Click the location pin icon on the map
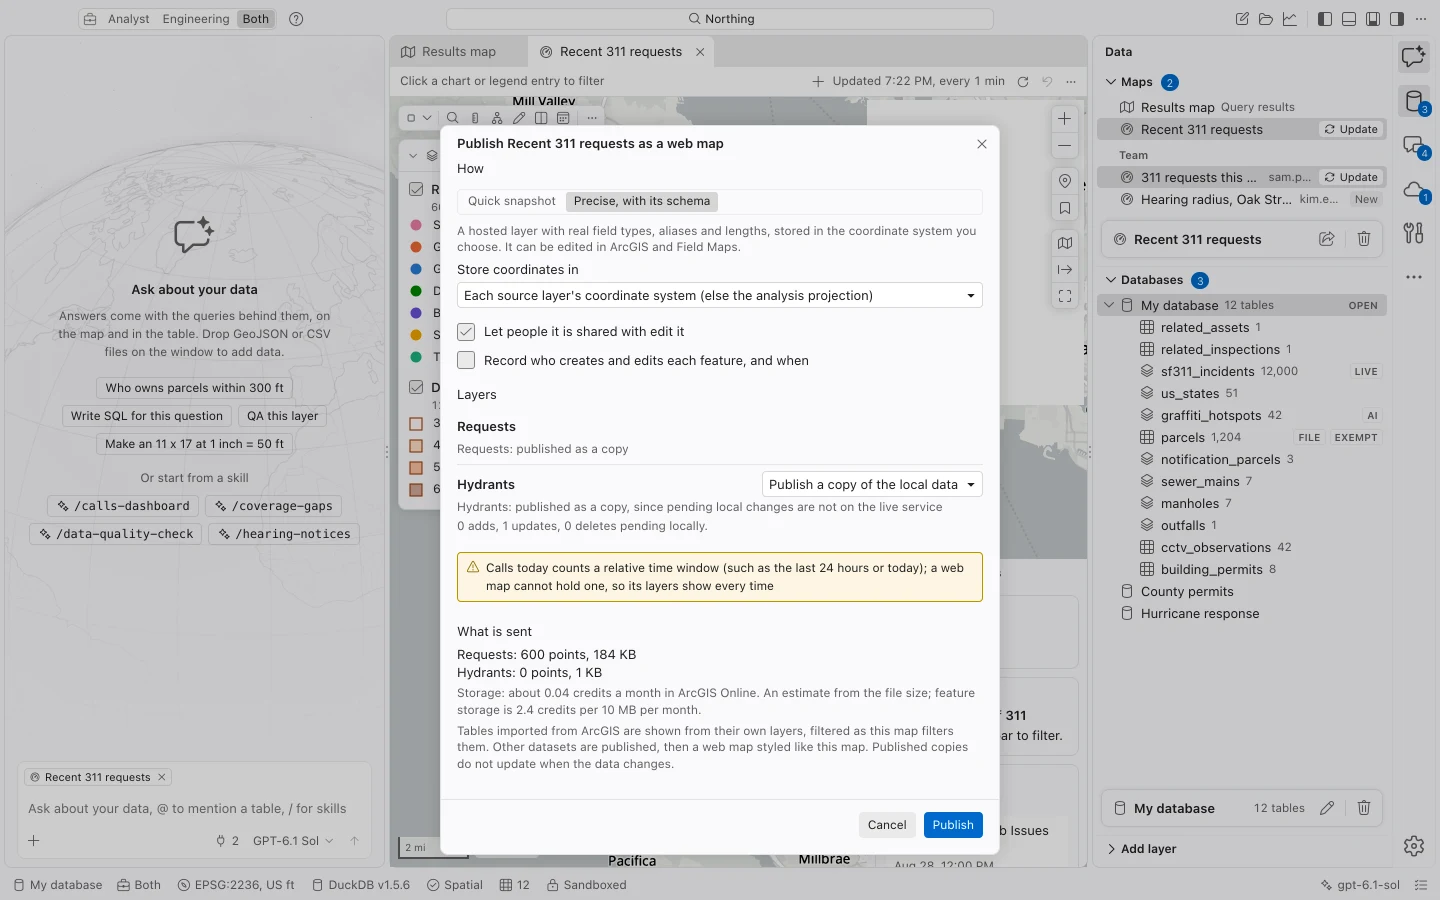The height and width of the screenshot is (900, 1440). (1065, 181)
